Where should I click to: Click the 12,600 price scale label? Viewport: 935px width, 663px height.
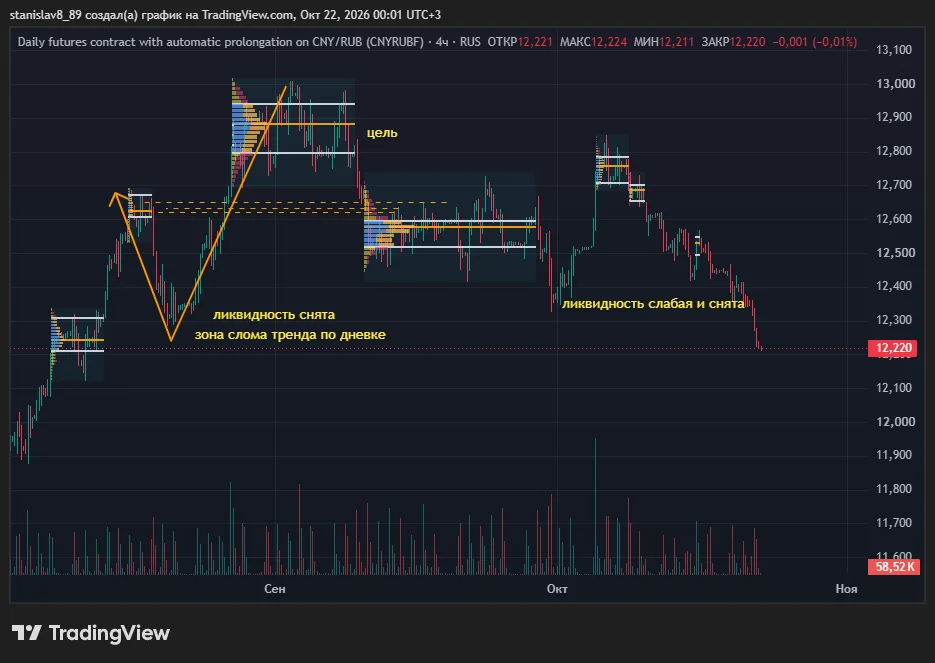pyautogui.click(x=894, y=219)
